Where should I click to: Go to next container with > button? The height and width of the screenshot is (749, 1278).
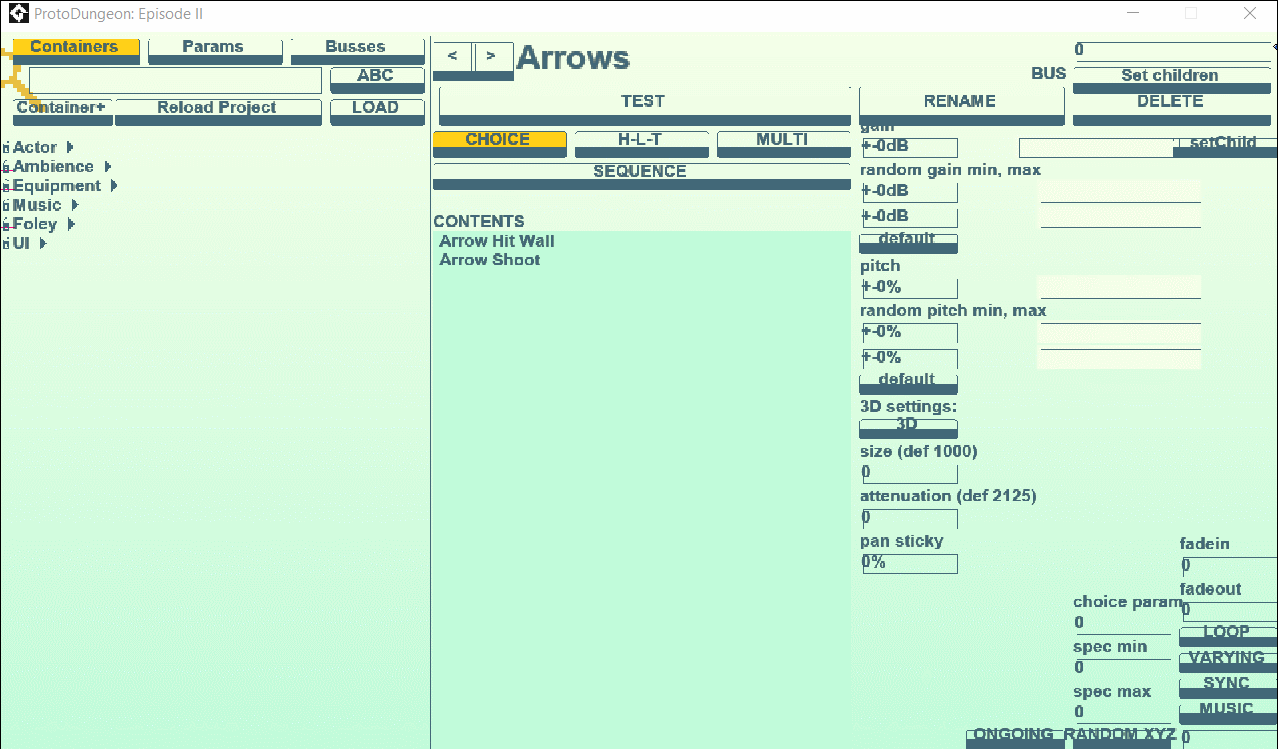[x=493, y=59]
